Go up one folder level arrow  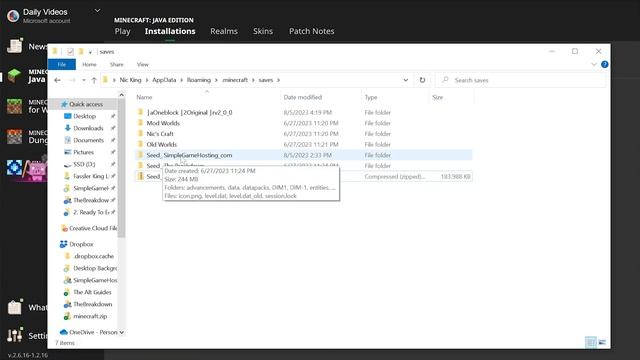[x=94, y=80]
